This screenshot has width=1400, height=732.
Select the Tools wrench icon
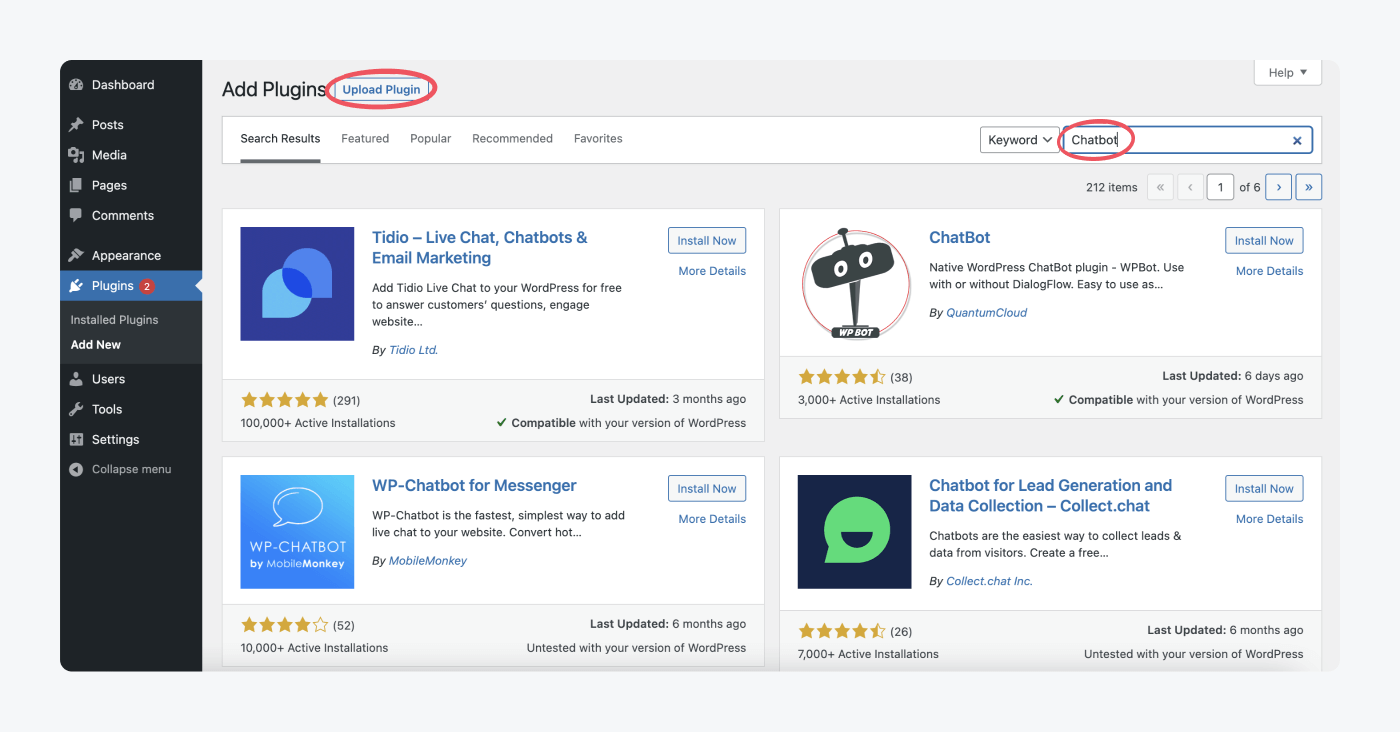[x=78, y=409]
